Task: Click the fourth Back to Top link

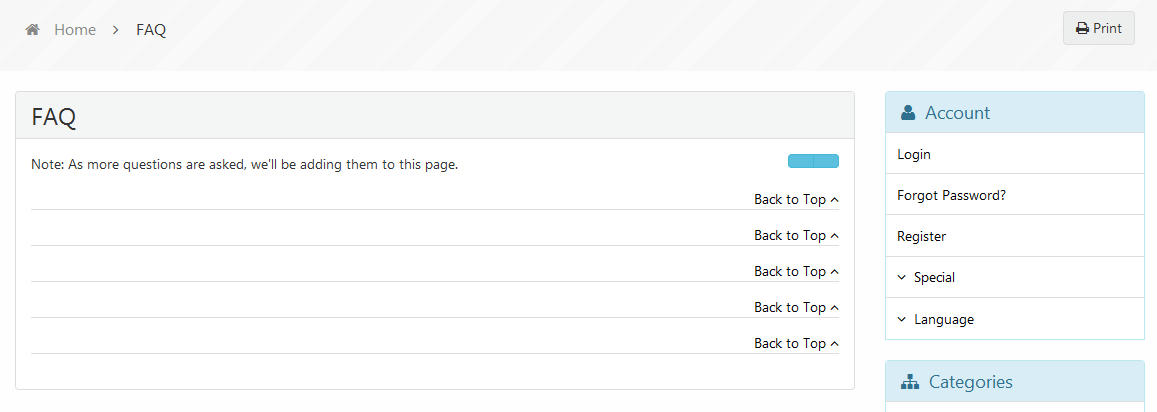Action: pyautogui.click(x=796, y=308)
